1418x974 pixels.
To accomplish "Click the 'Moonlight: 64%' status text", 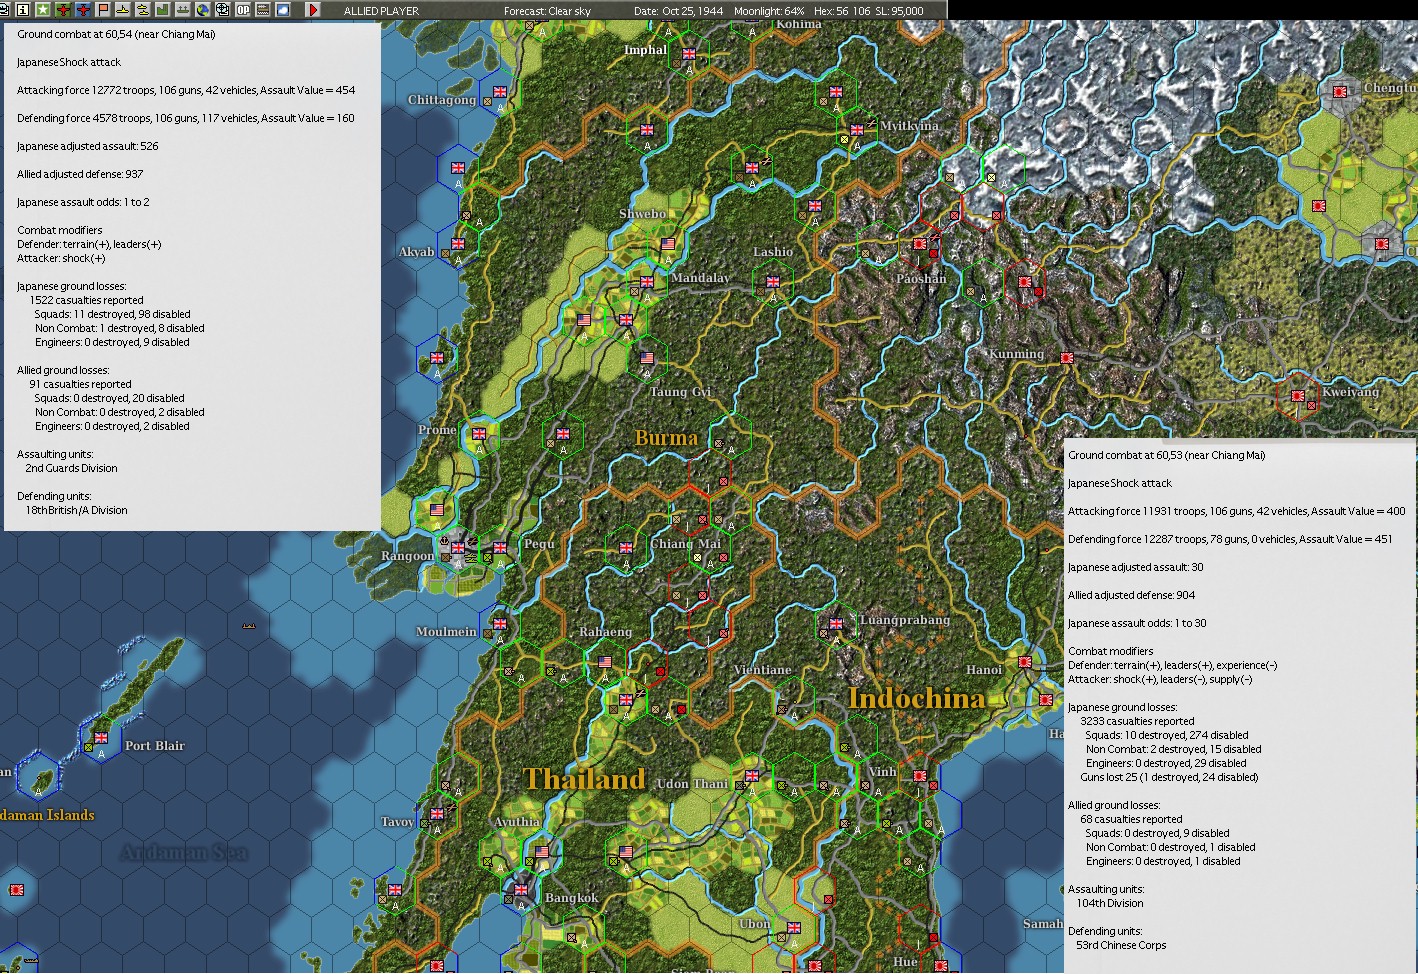I will pyautogui.click(x=769, y=11).
